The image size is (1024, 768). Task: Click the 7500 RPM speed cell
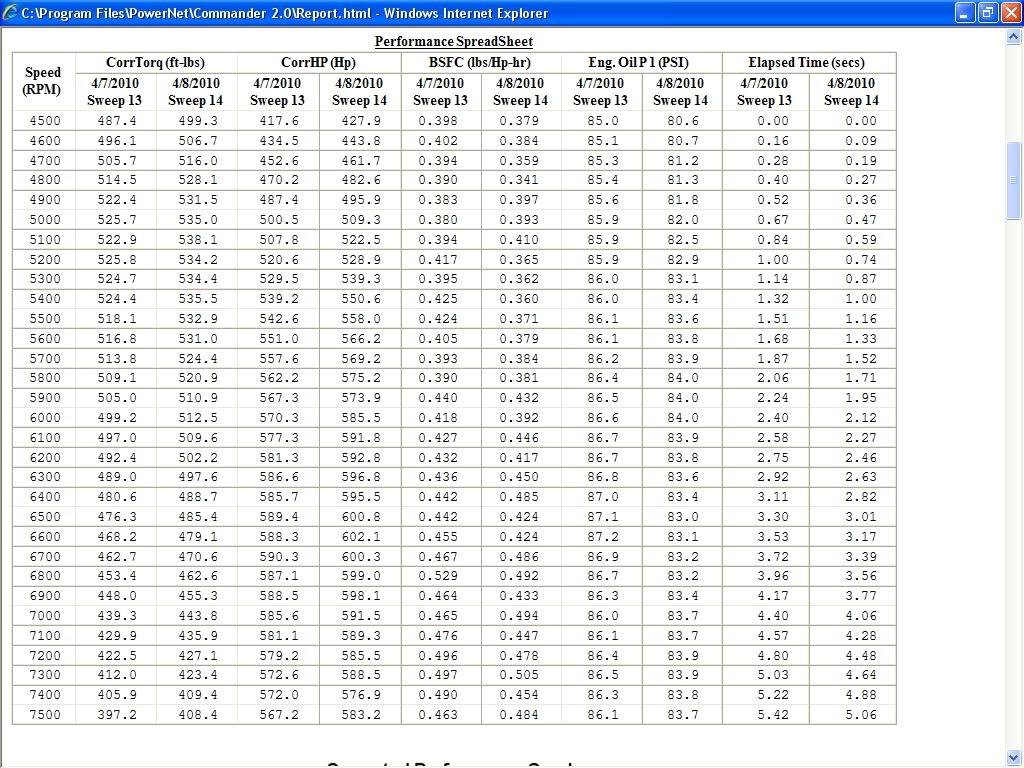pyautogui.click(x=43, y=715)
